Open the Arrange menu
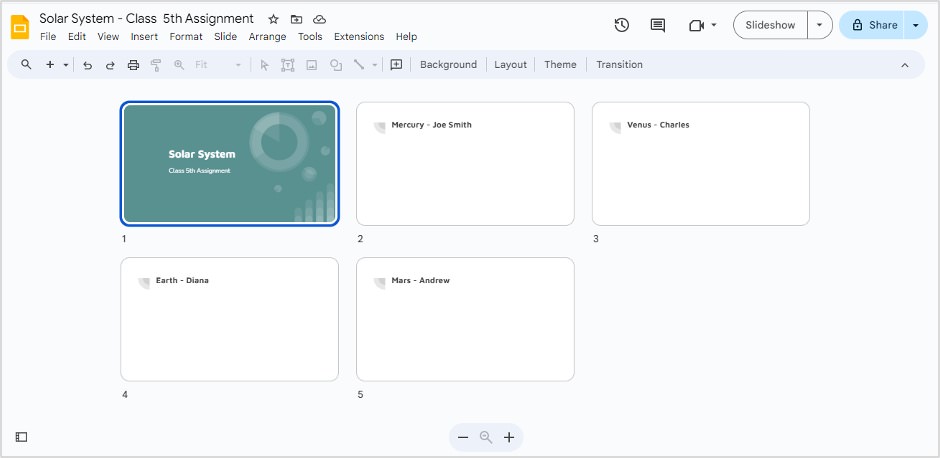Viewport: 940px width, 458px height. coord(267,37)
